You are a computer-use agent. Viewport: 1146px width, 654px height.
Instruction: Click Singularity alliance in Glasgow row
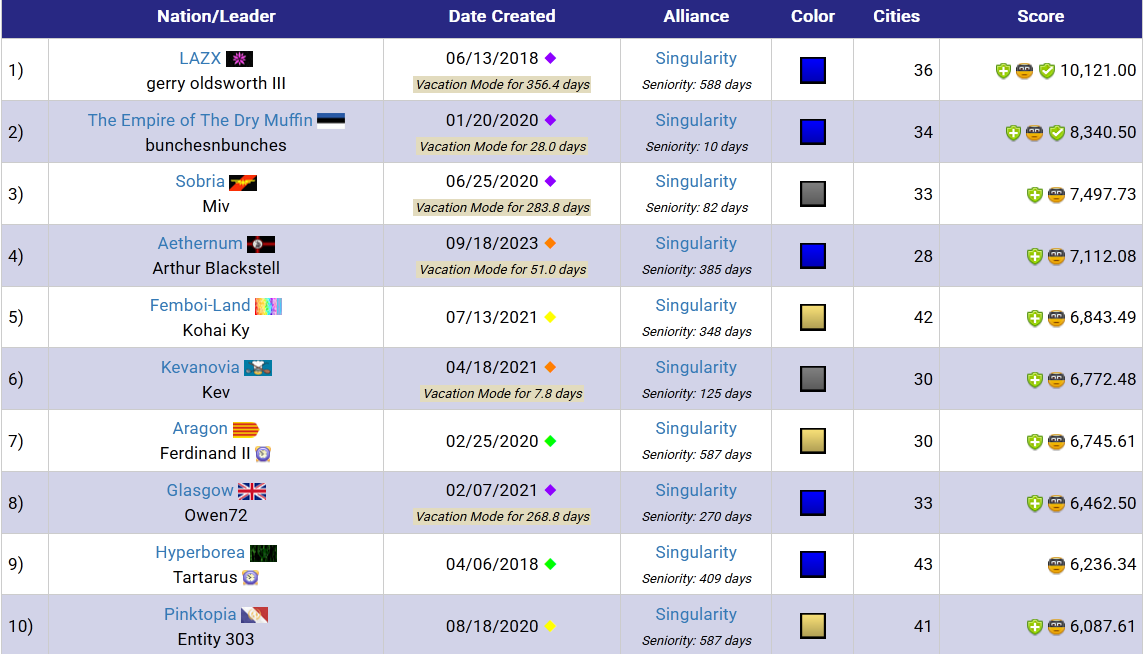click(696, 490)
